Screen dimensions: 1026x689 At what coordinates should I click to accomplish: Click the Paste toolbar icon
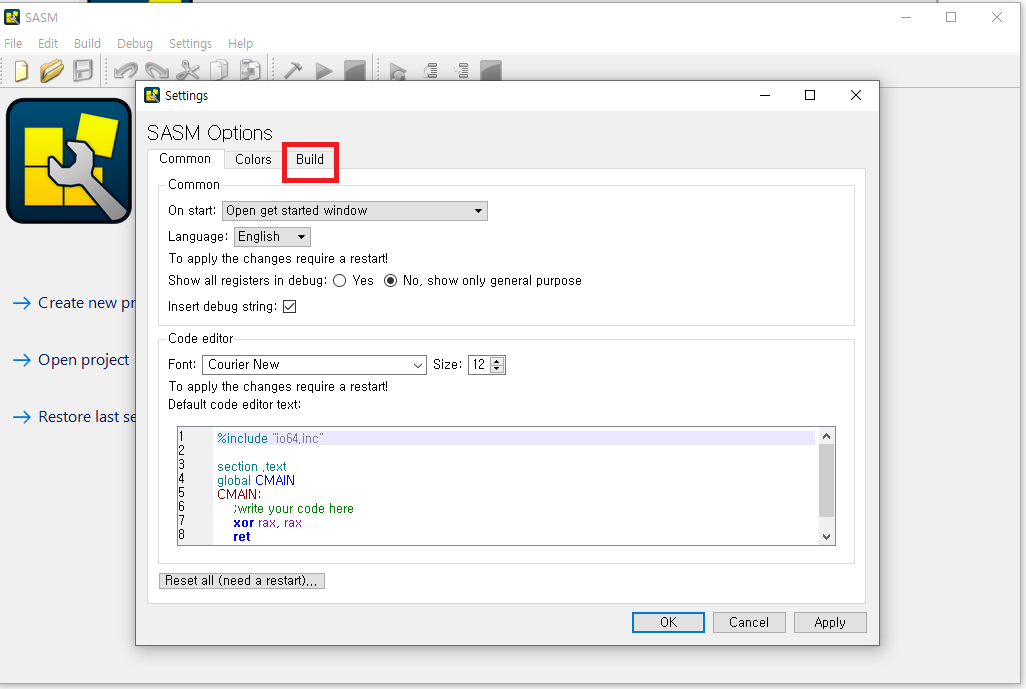(x=251, y=71)
